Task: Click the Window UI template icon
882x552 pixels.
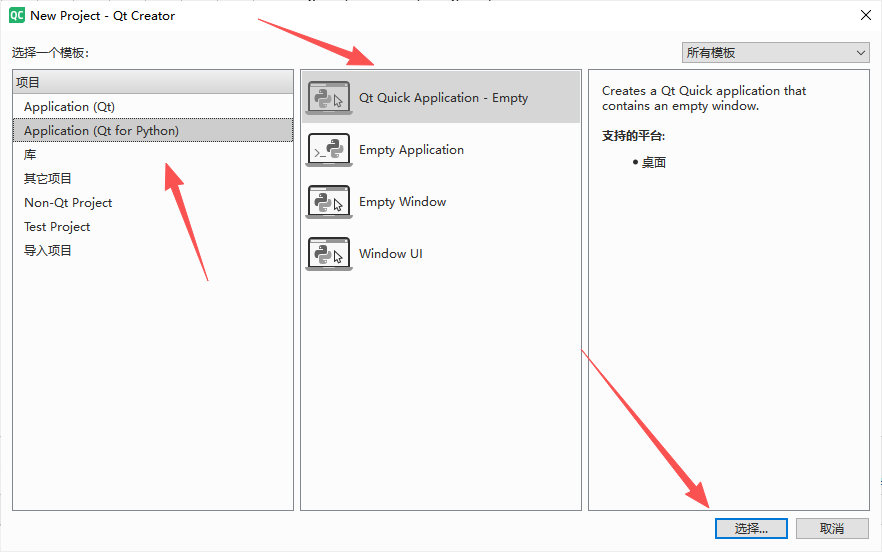Action: [x=329, y=254]
